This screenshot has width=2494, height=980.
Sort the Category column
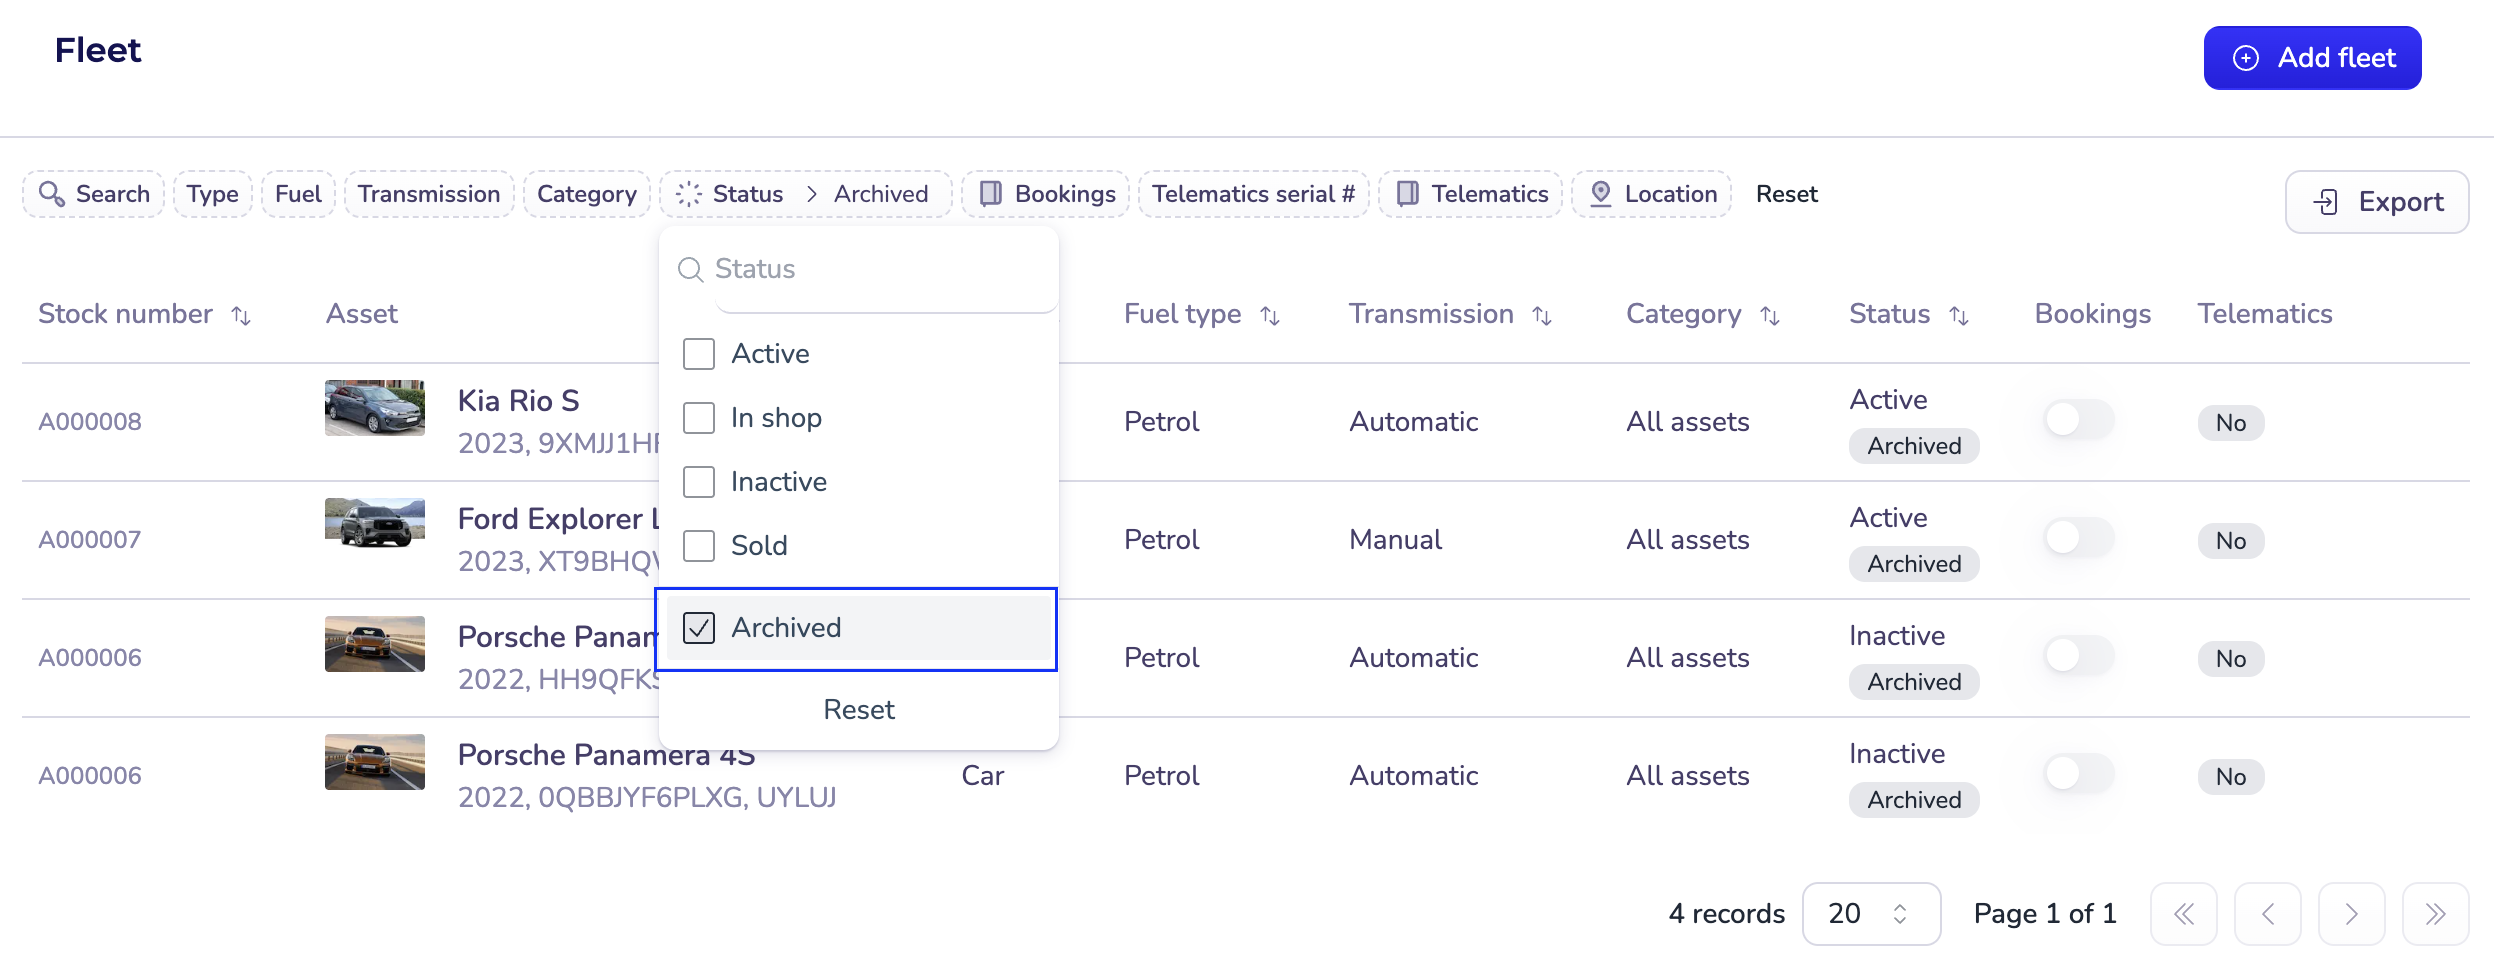coord(1770,316)
